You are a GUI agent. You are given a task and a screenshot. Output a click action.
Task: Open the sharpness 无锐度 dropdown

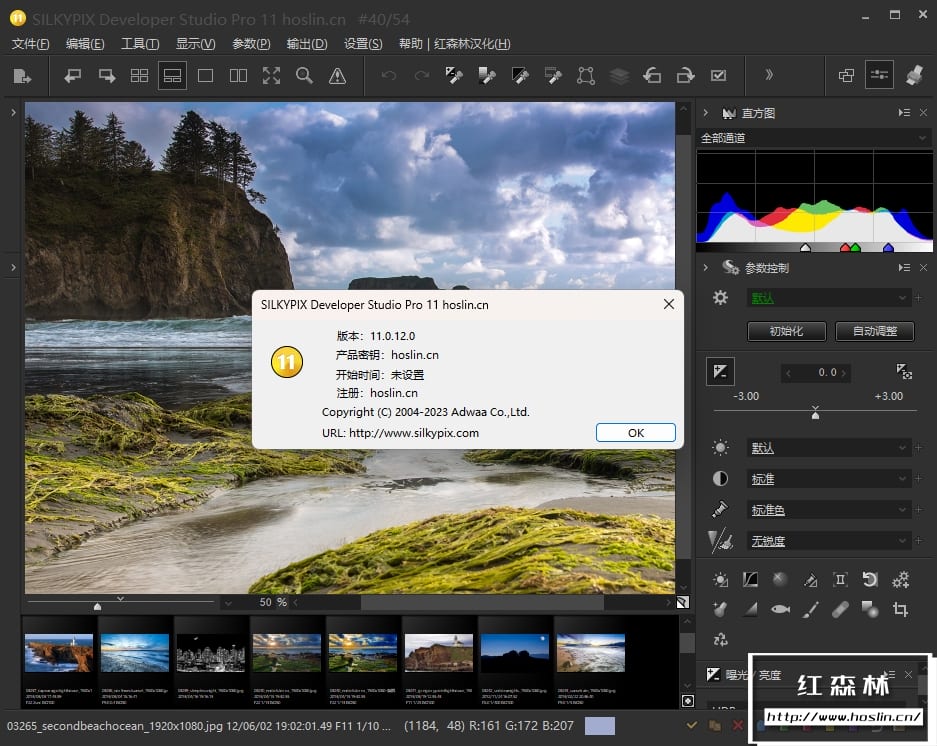[828, 541]
